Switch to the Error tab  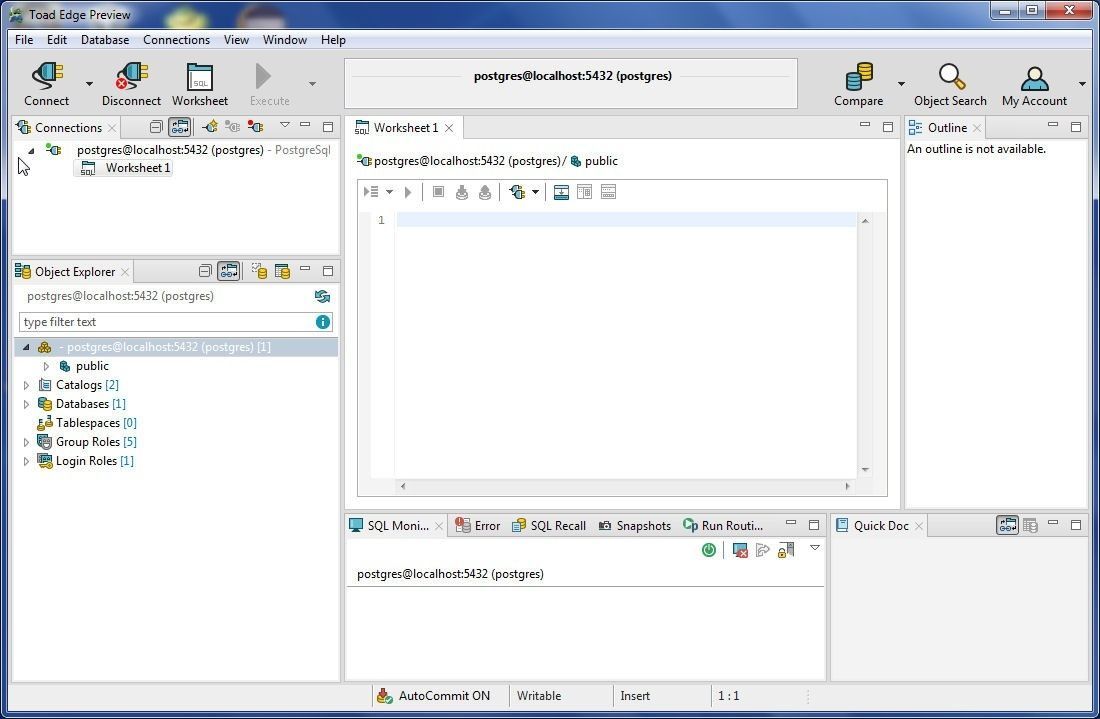point(477,525)
